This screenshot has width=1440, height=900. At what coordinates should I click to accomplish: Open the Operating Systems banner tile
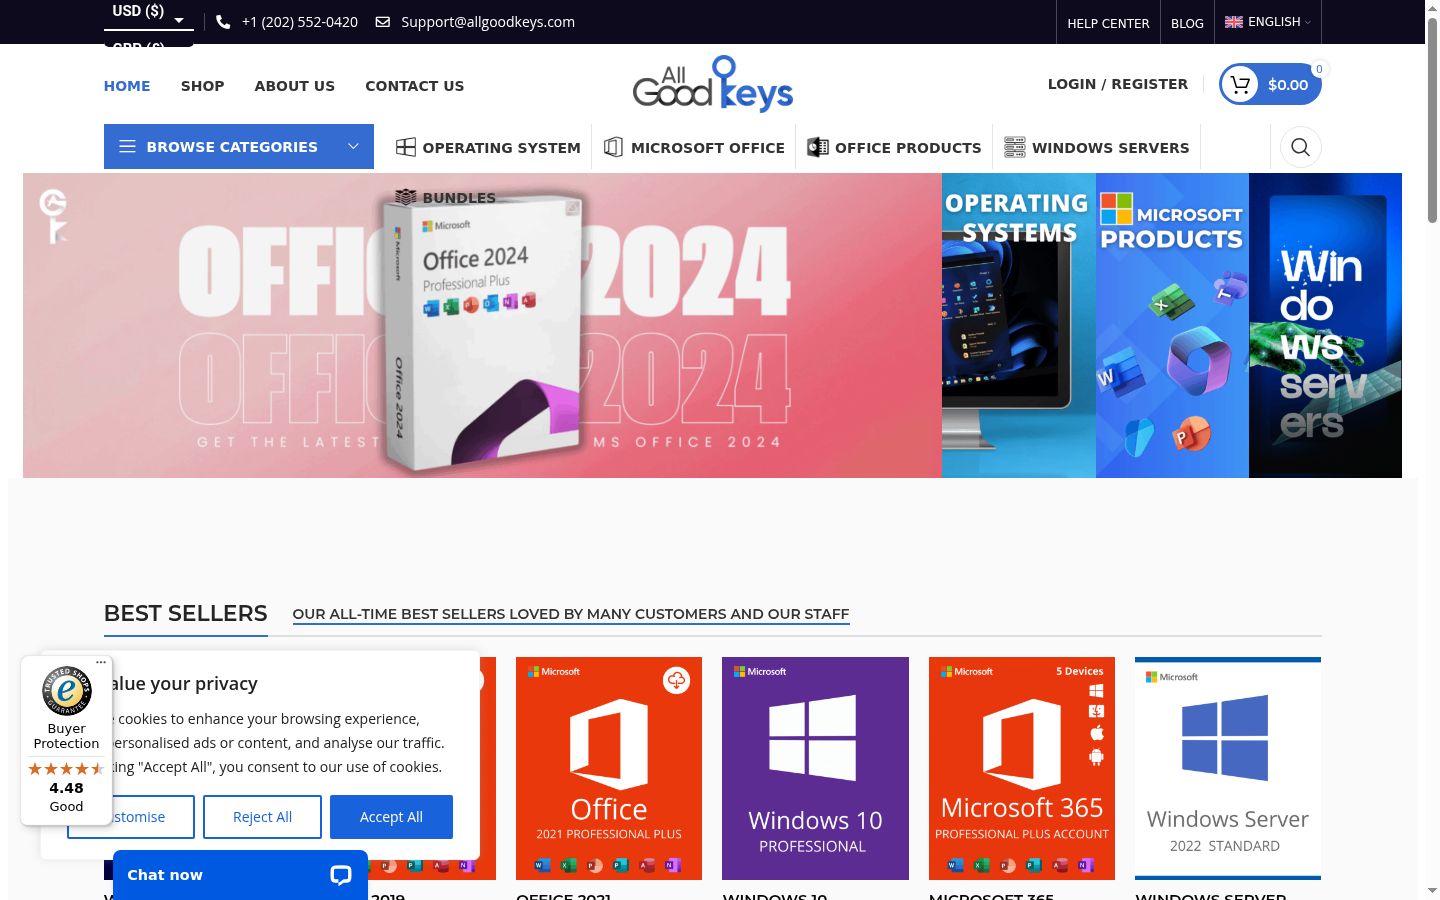pos(1019,325)
